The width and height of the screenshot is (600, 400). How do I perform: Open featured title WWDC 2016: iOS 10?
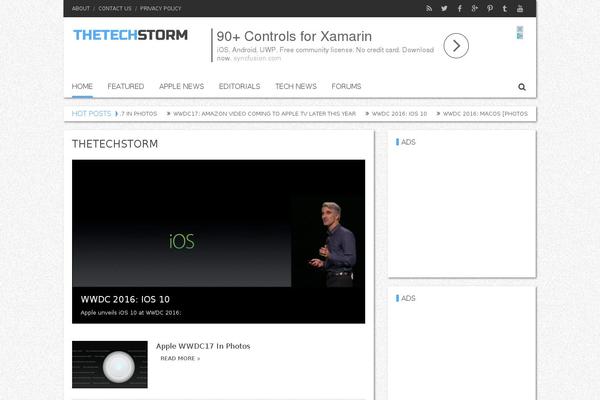click(x=125, y=299)
